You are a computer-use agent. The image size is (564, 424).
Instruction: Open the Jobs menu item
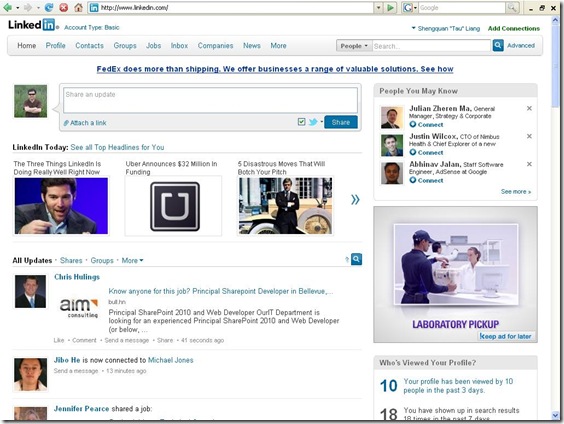pos(153,46)
